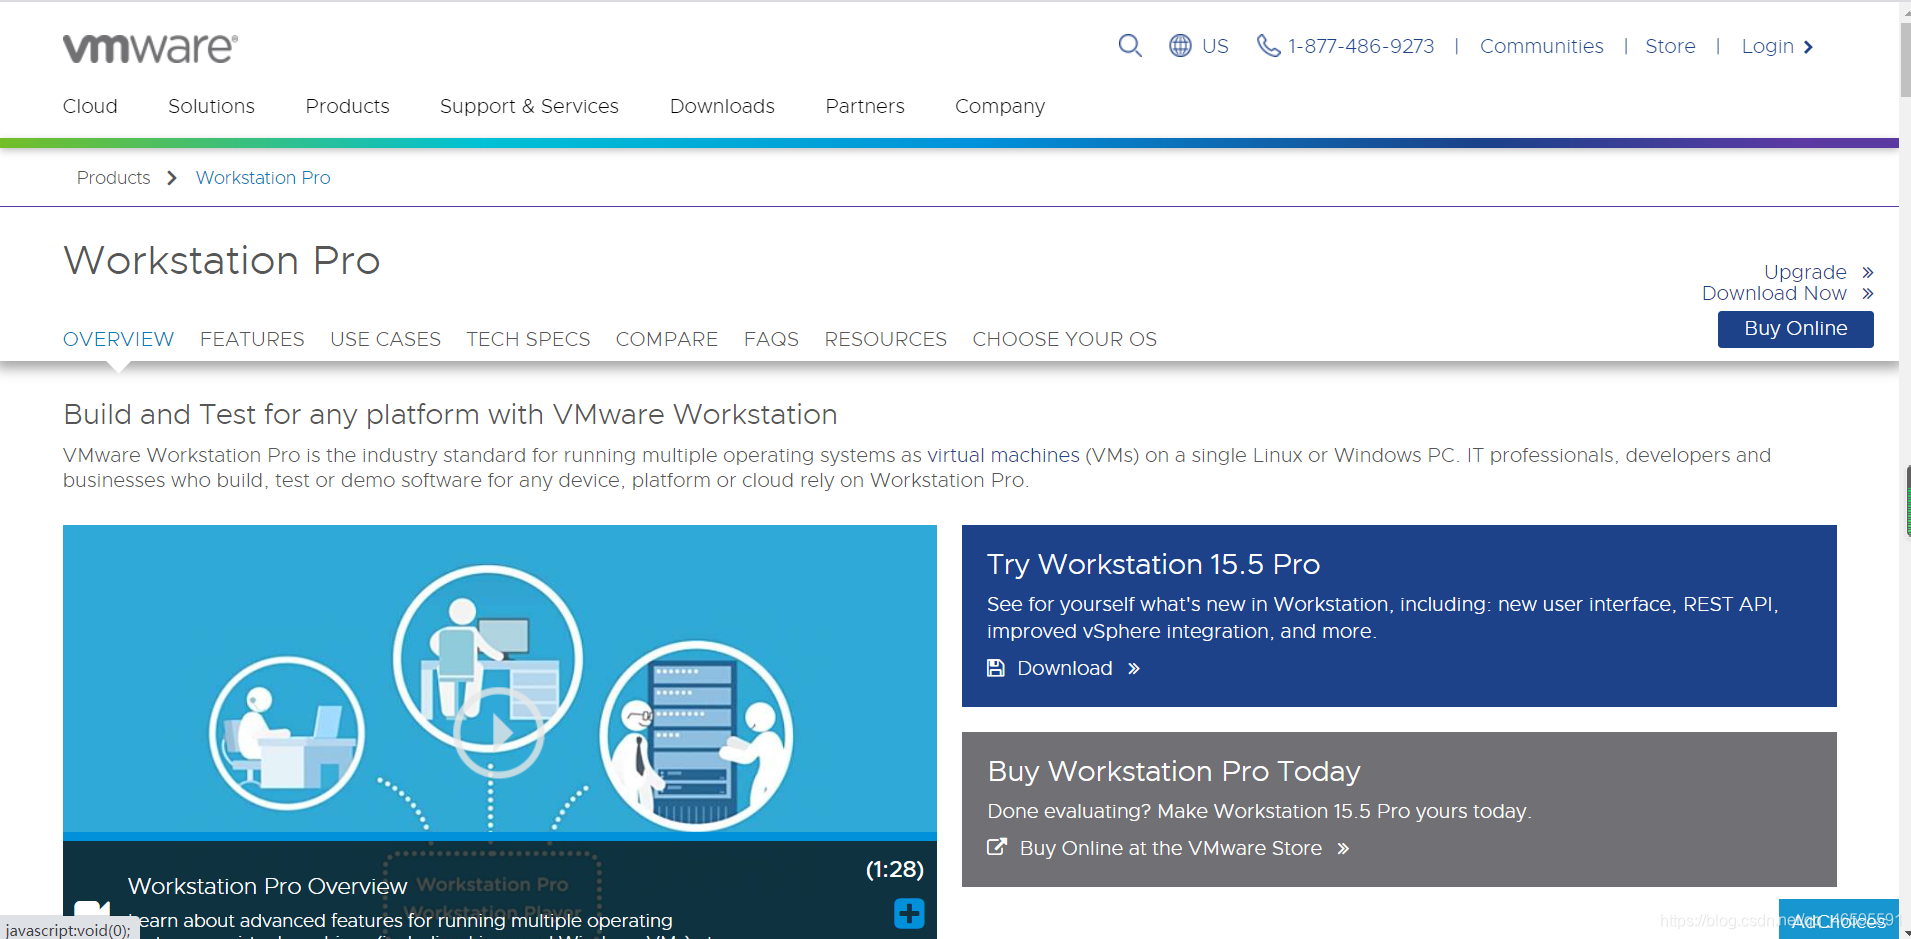Click the blue plus icon on video
Image resolution: width=1911 pixels, height=939 pixels.
(x=909, y=913)
